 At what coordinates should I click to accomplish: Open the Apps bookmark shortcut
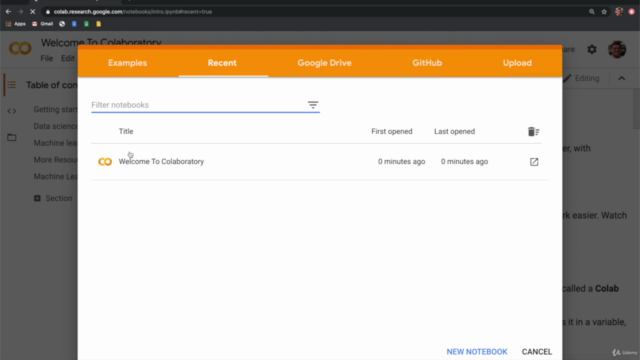pyautogui.click(x=16, y=24)
